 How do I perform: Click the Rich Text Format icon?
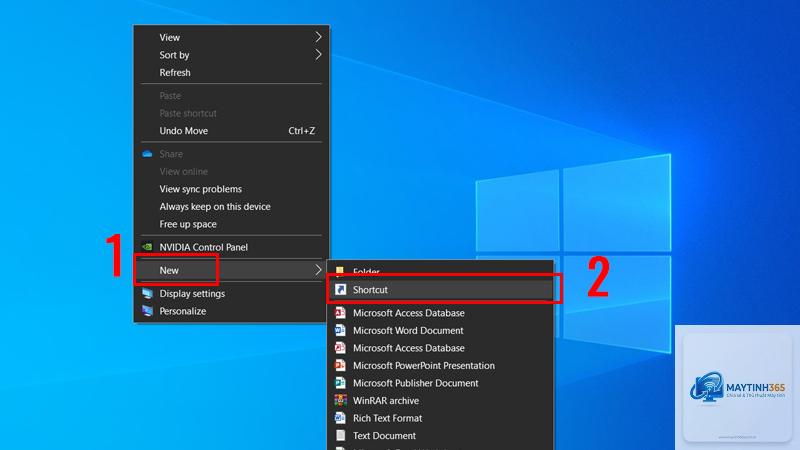340,418
